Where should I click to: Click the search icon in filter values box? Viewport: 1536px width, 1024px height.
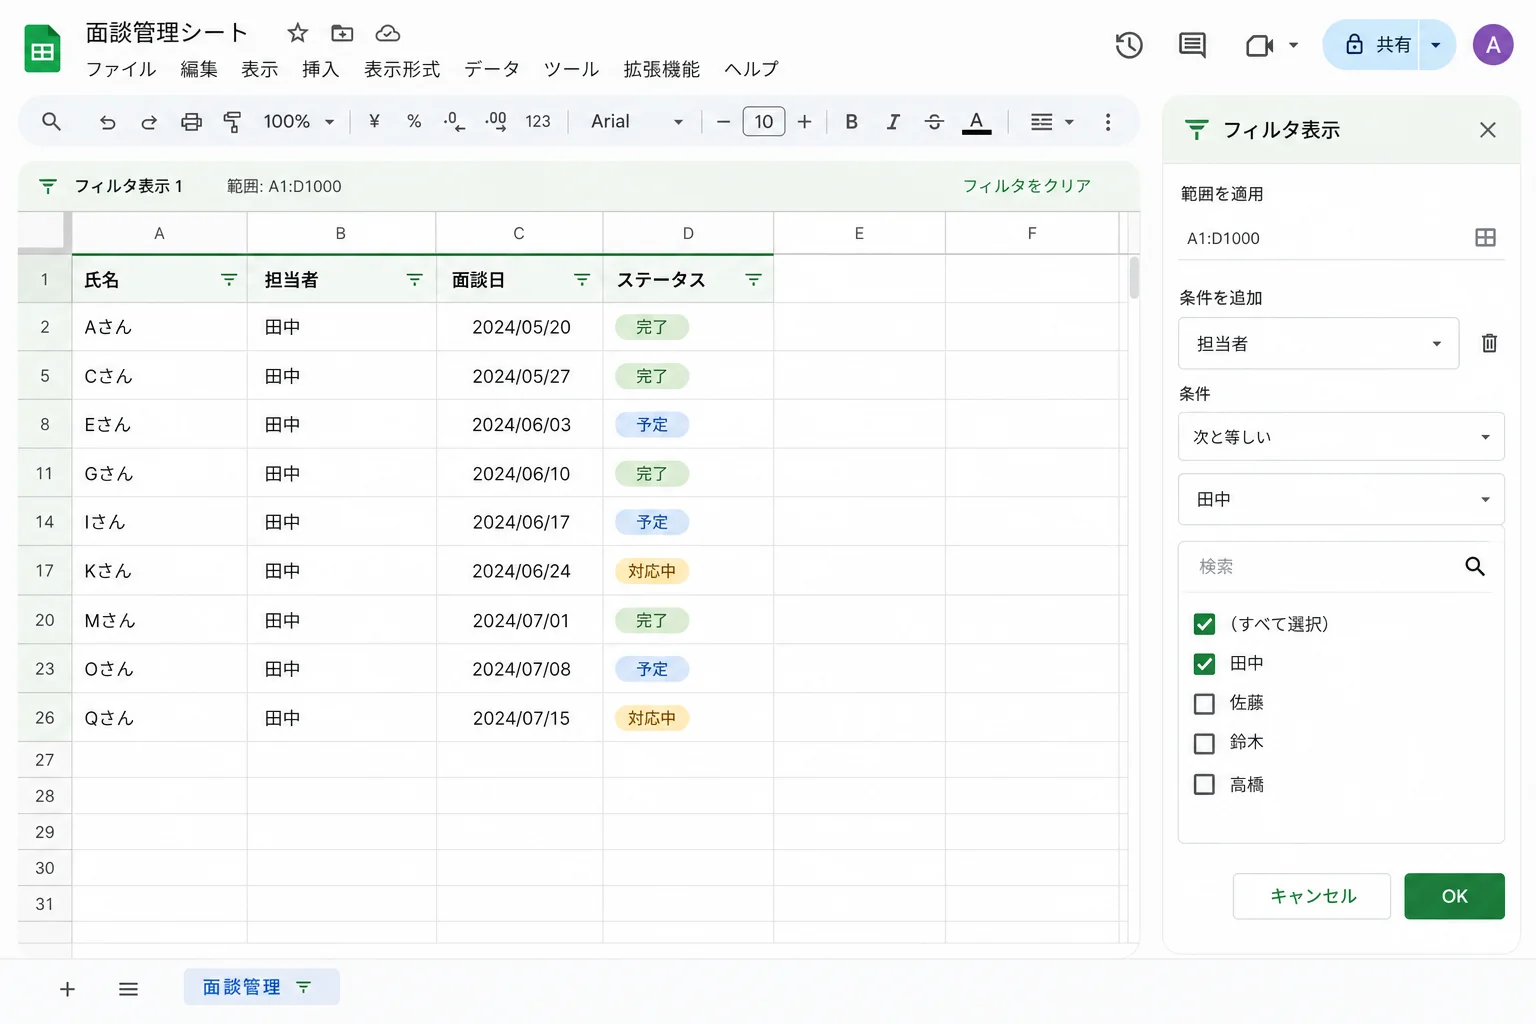pos(1475,566)
